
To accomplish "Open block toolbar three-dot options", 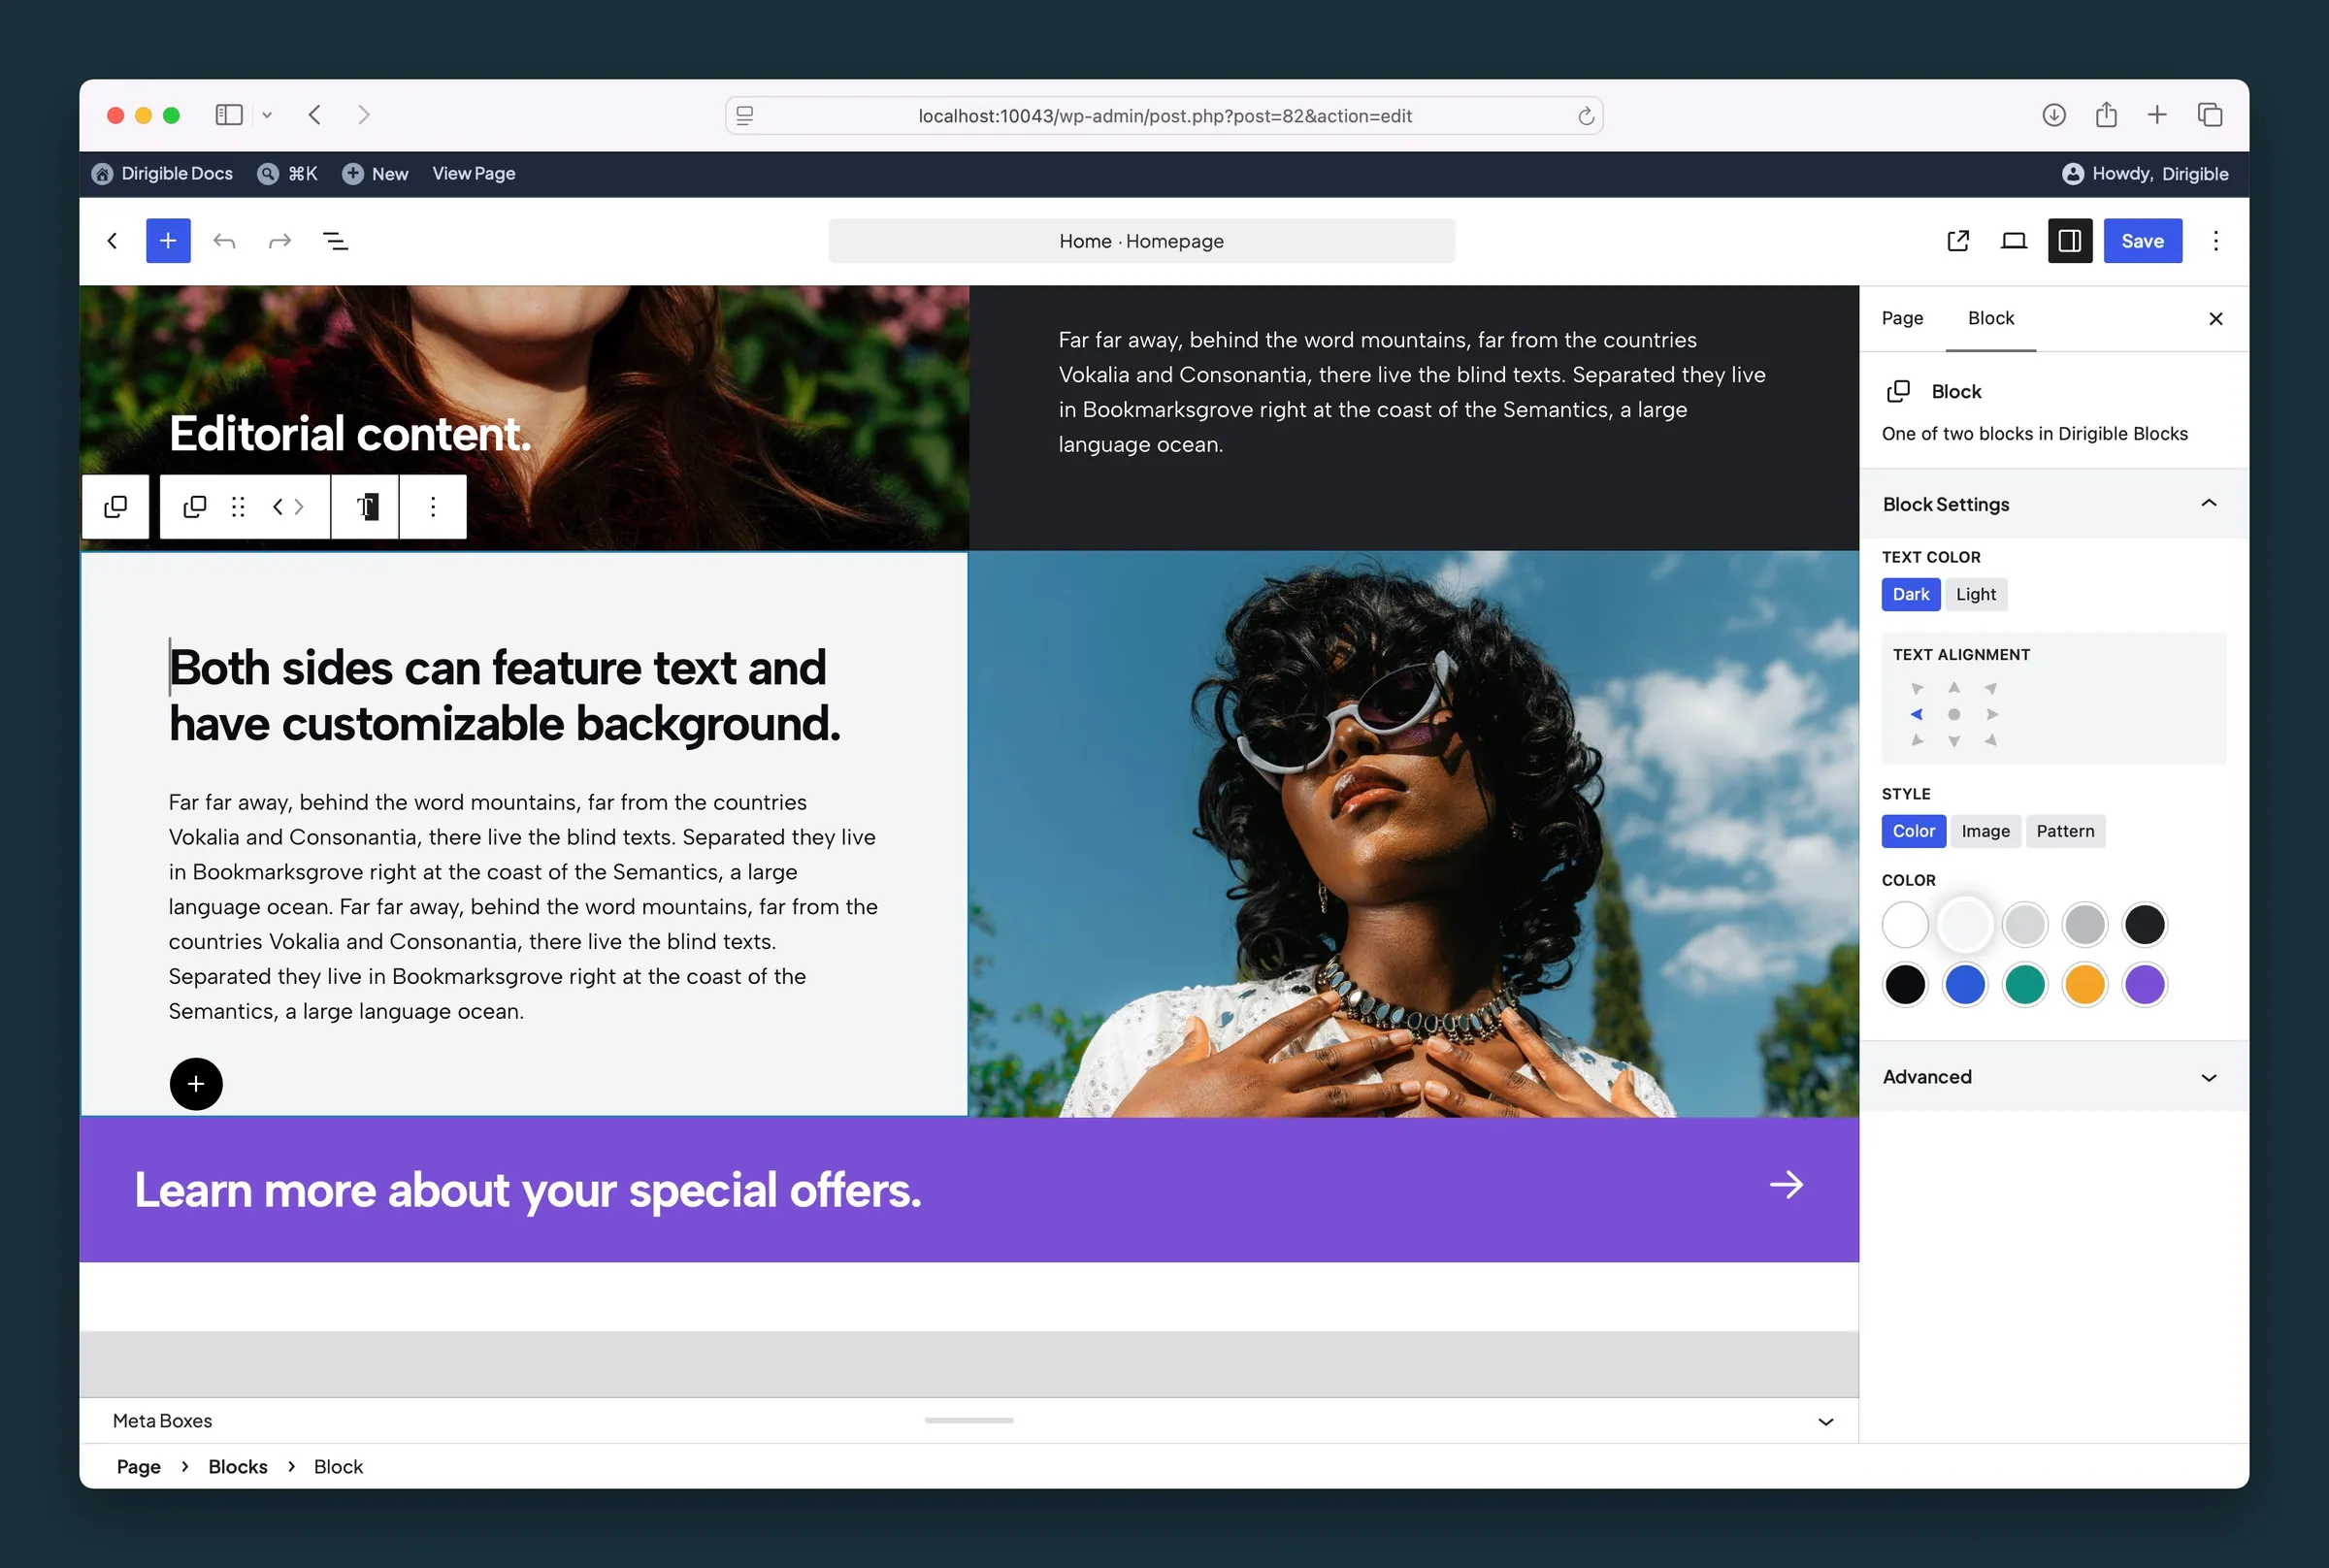I will (x=433, y=507).
